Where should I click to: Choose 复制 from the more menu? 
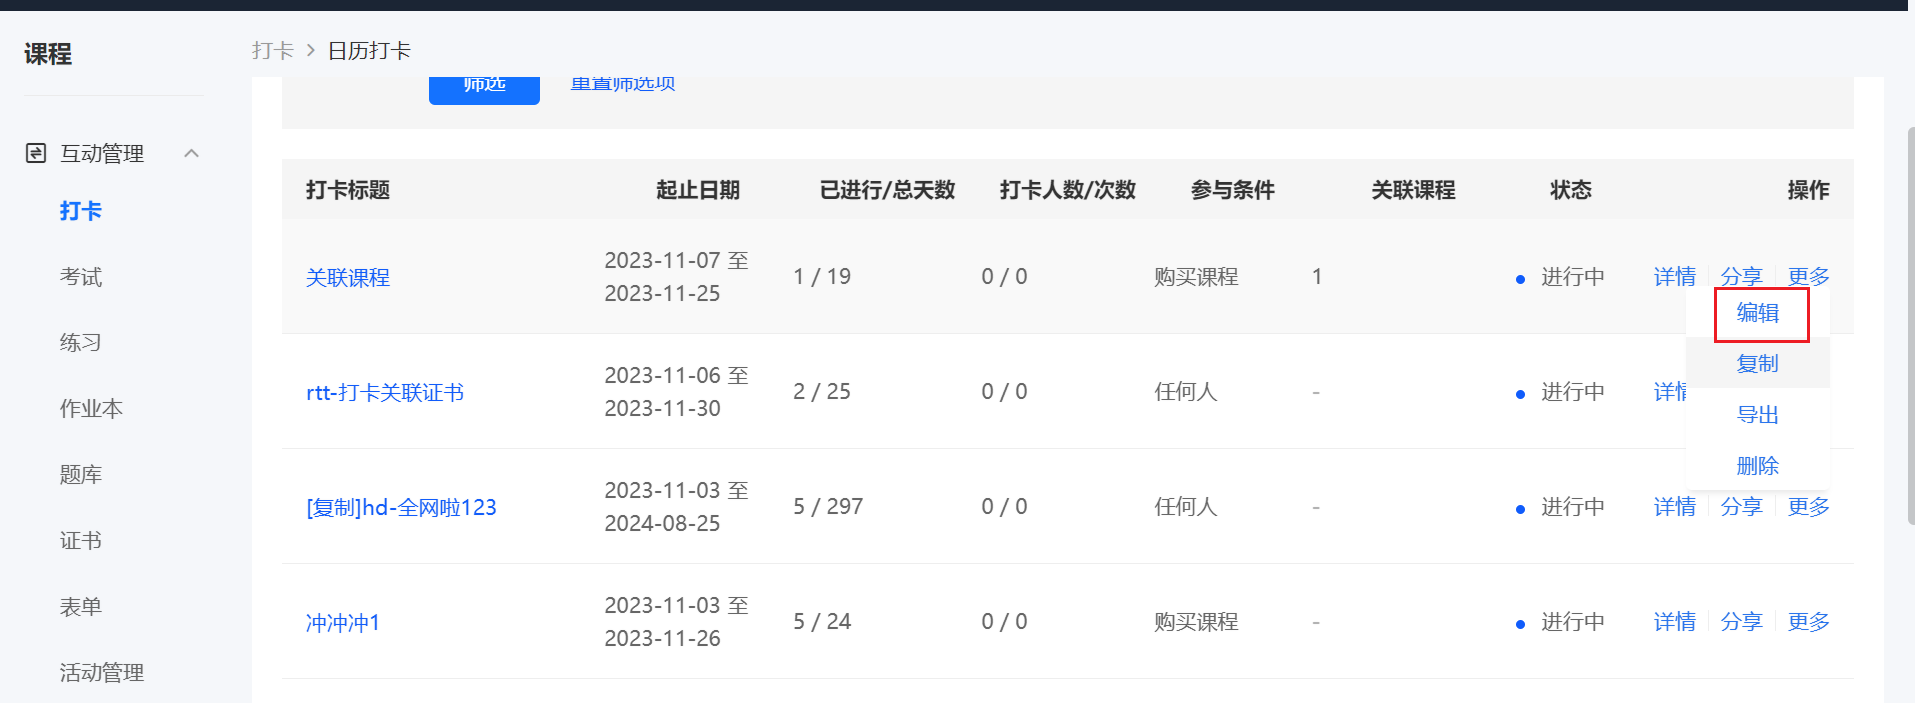(1758, 364)
